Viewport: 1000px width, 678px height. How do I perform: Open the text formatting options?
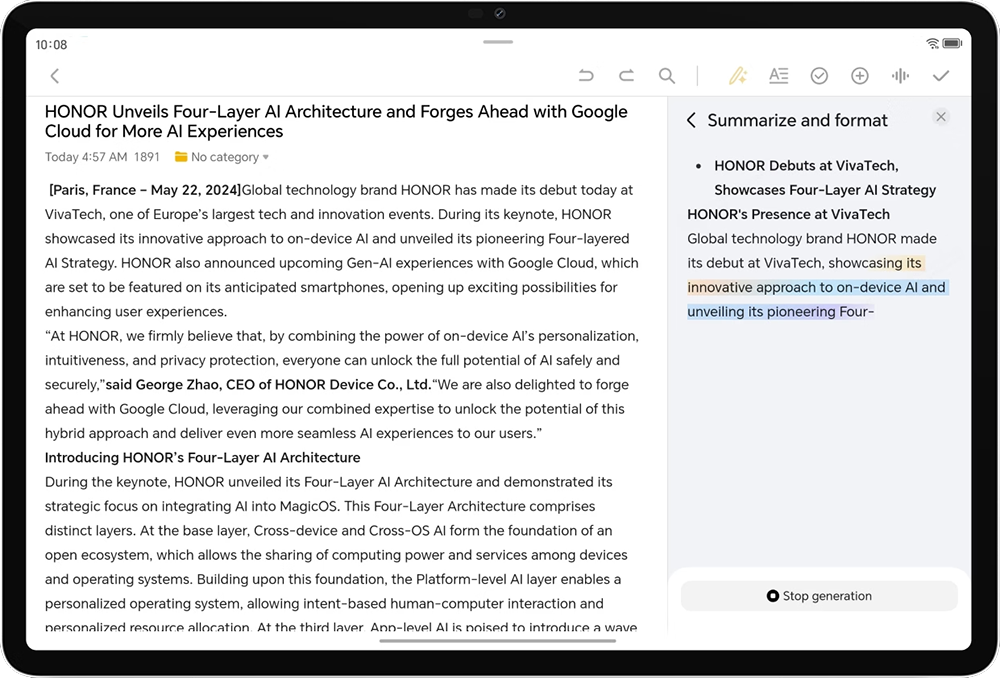pyautogui.click(x=779, y=76)
